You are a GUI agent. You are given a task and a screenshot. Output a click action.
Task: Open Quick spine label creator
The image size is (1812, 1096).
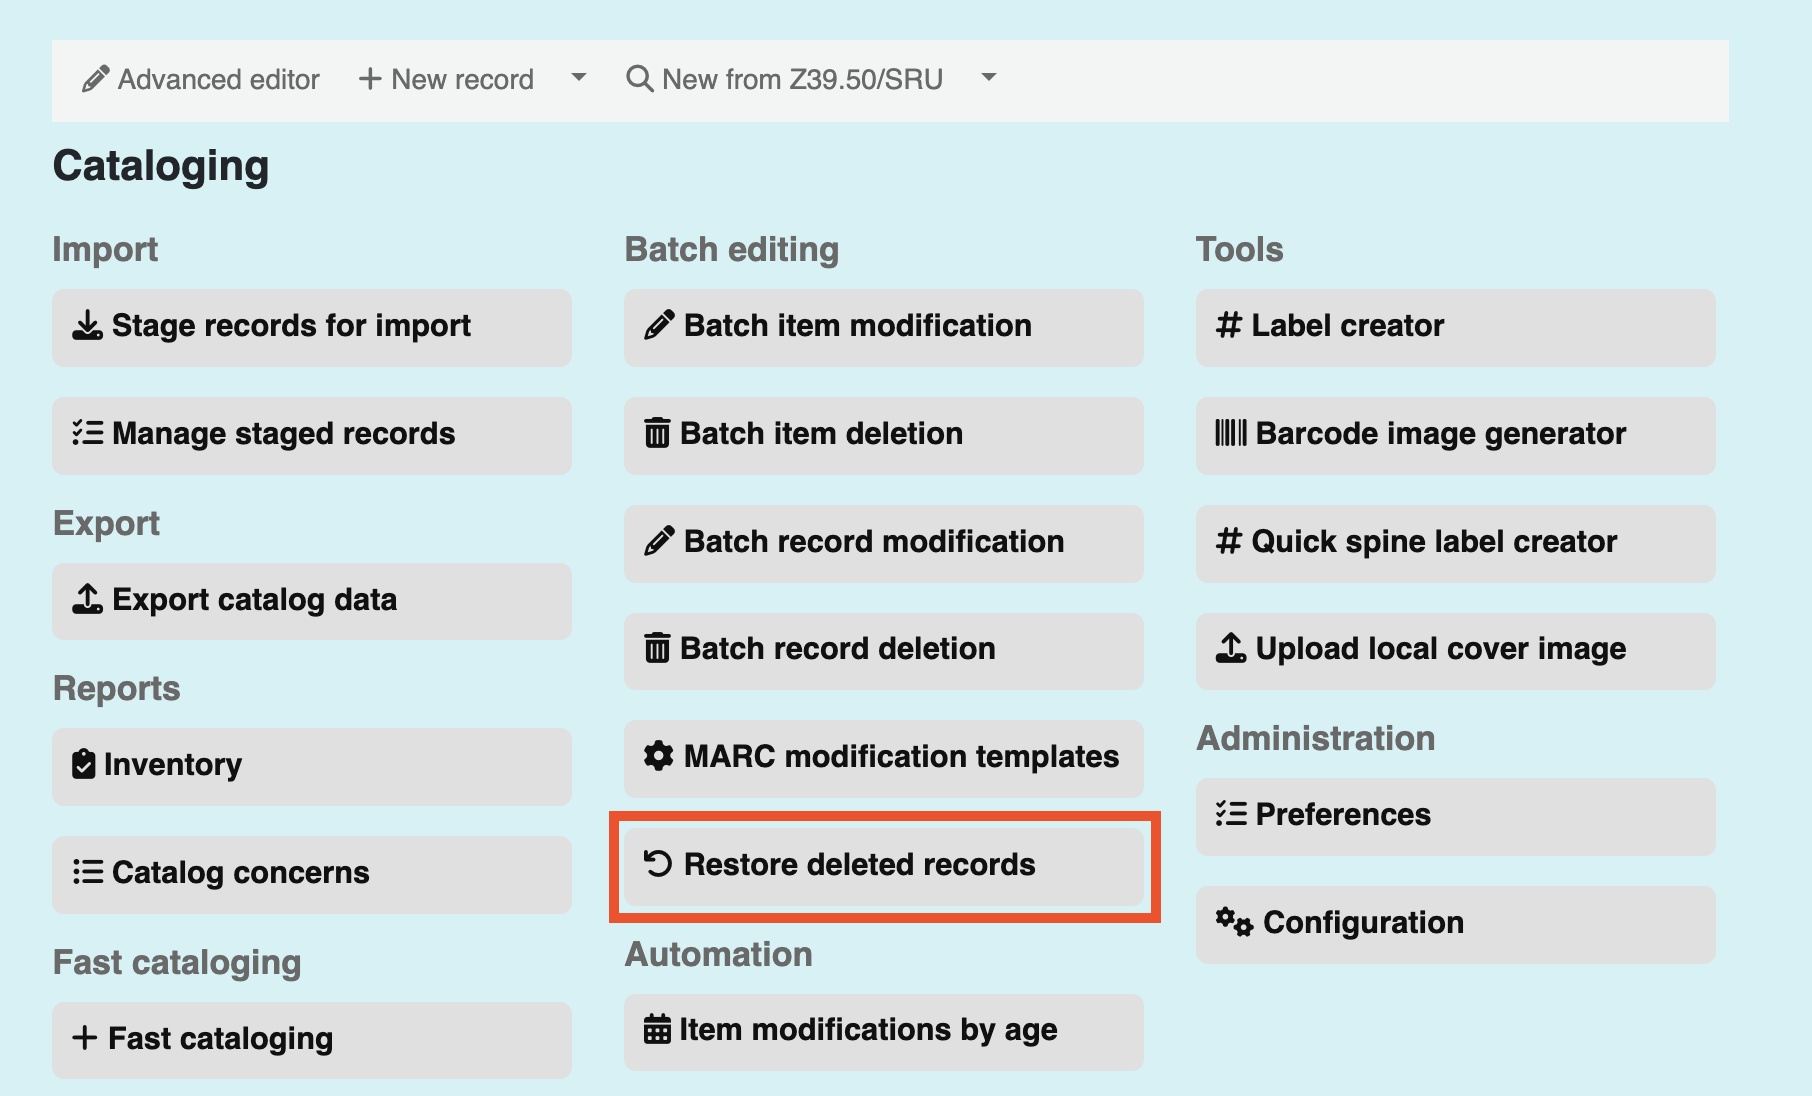click(1456, 543)
